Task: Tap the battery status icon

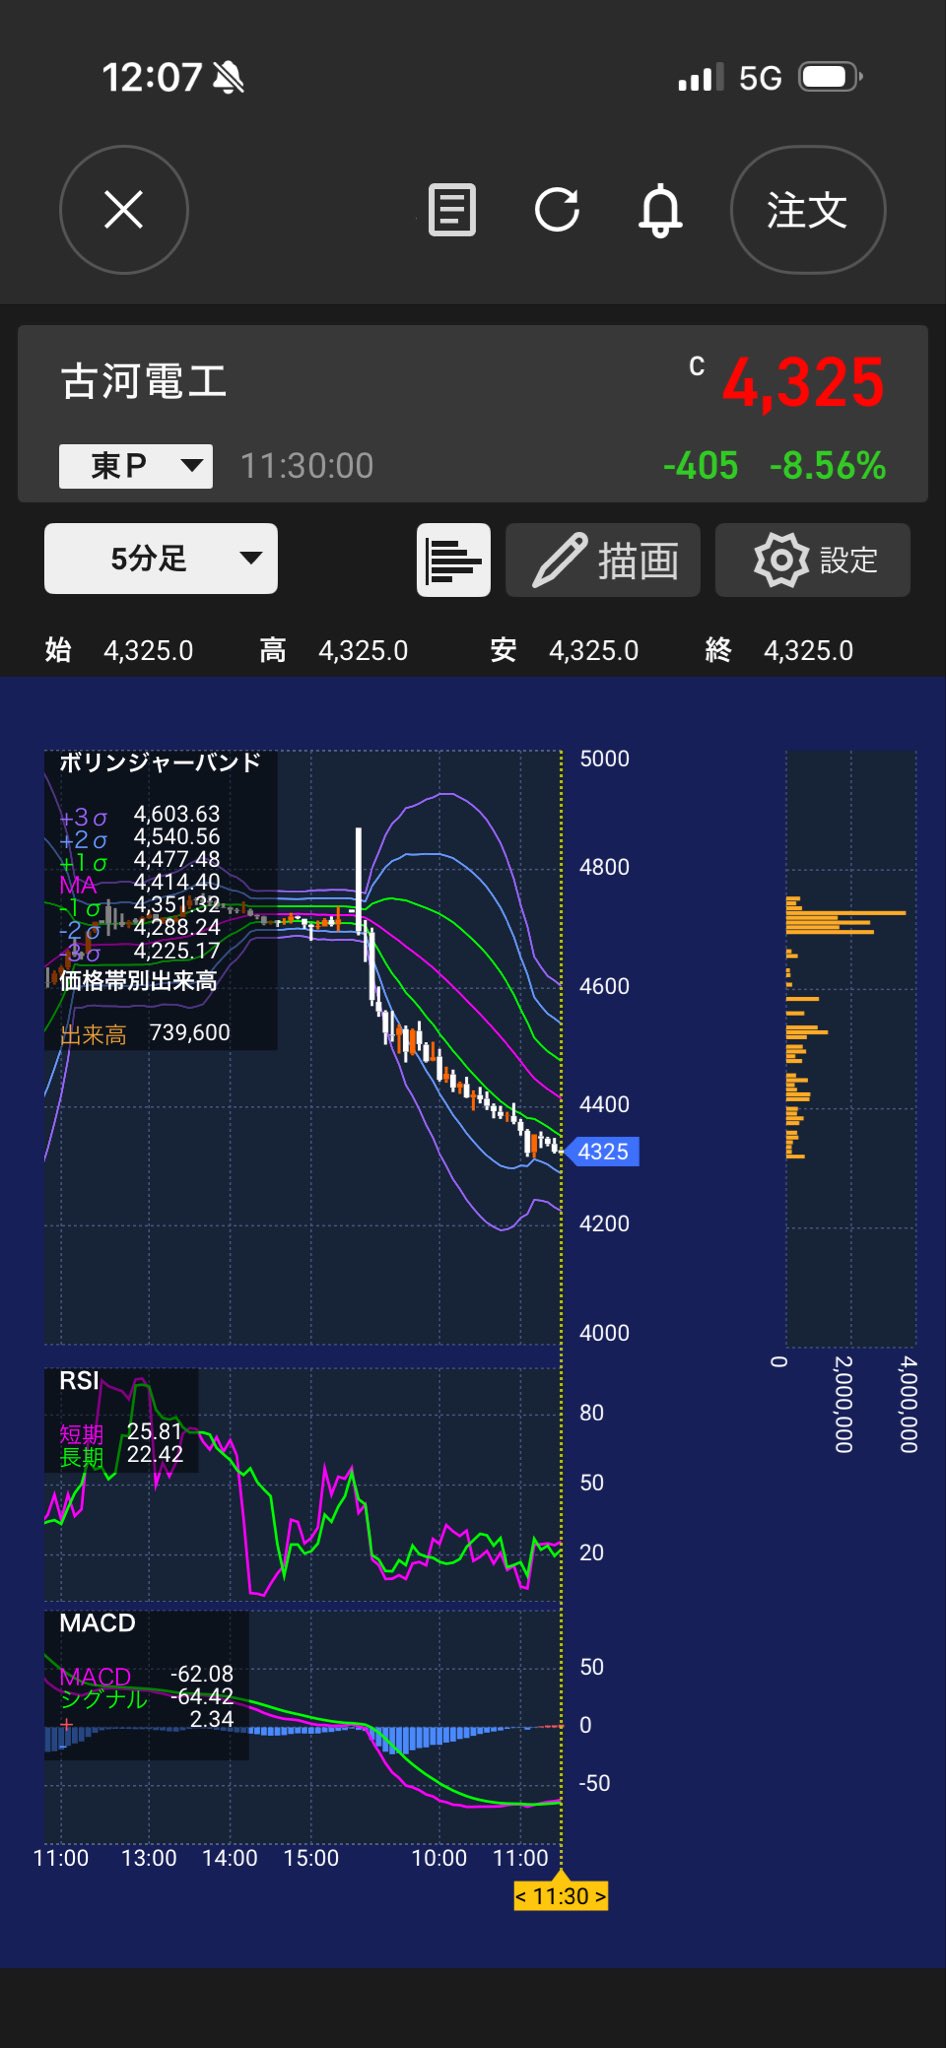Action: click(x=830, y=77)
